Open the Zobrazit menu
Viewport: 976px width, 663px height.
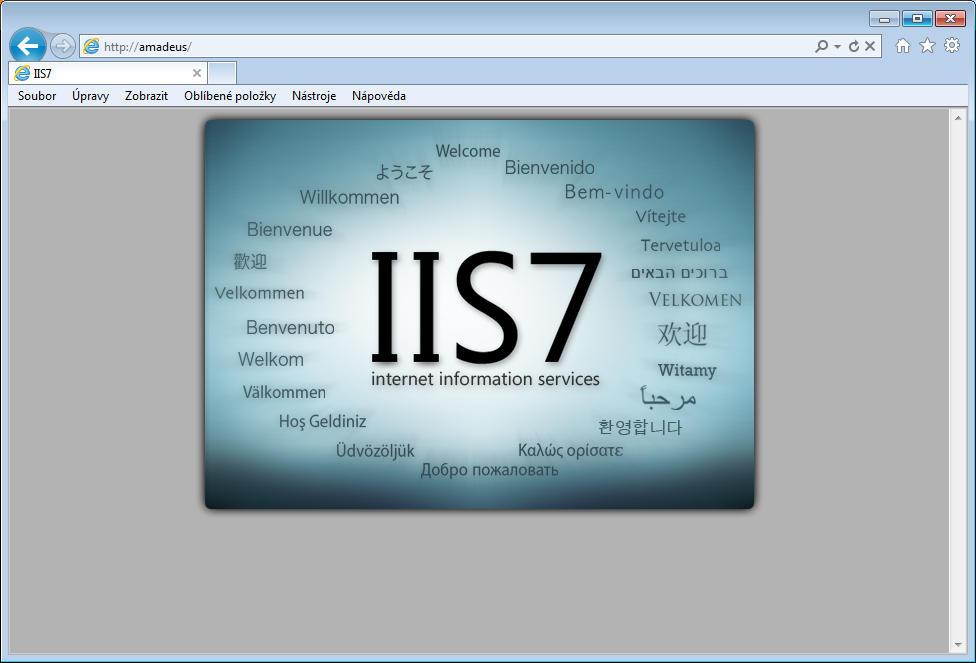[146, 96]
